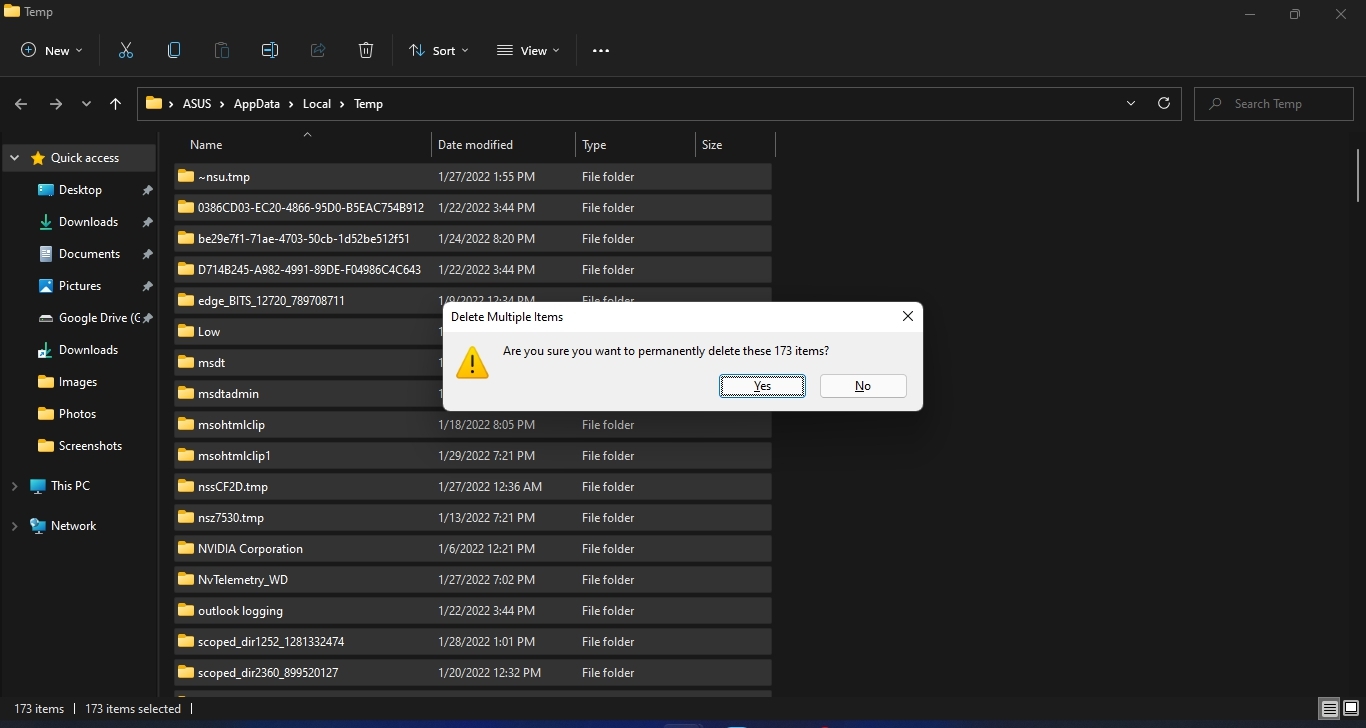Image resolution: width=1366 pixels, height=728 pixels.
Task: Expand address bar history dropdown
Action: (x=1131, y=103)
